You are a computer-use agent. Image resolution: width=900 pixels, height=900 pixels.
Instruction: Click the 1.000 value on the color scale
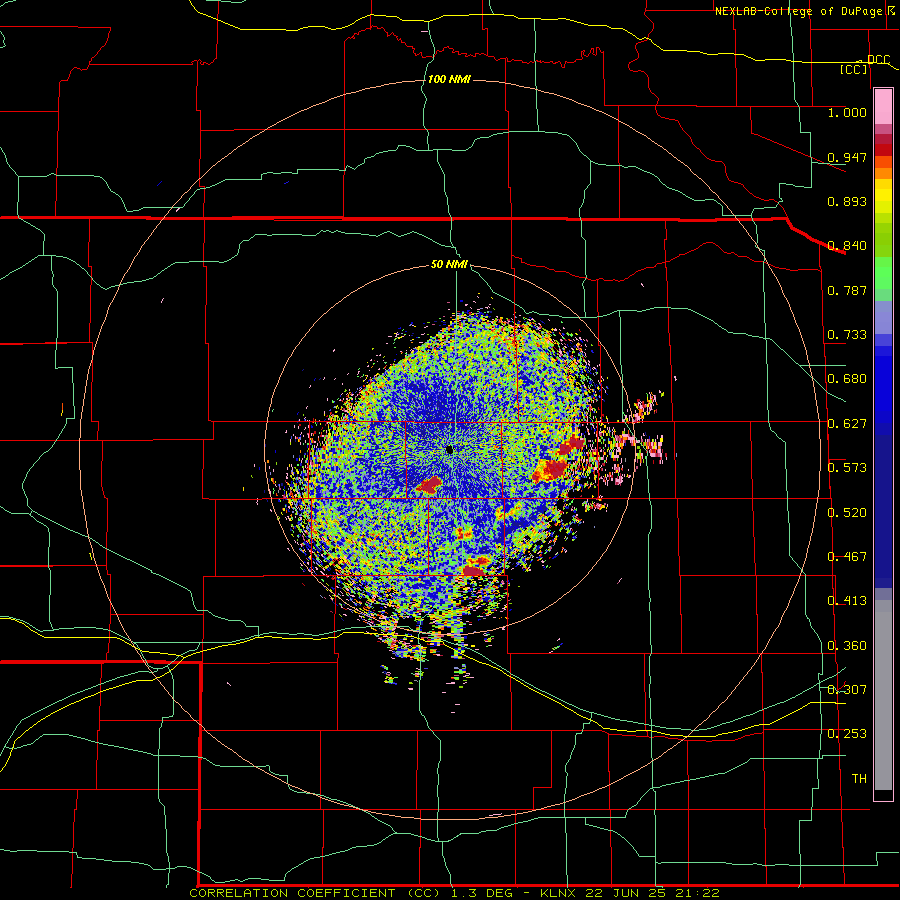(x=847, y=112)
